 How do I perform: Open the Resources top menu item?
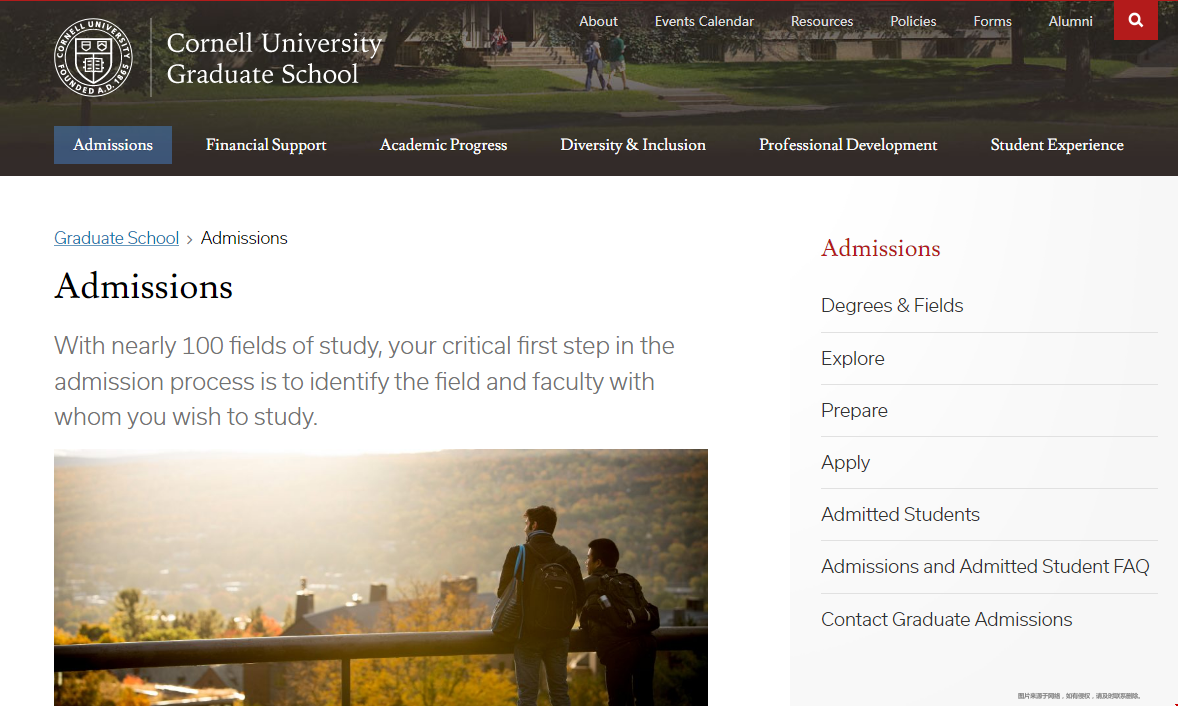[822, 21]
